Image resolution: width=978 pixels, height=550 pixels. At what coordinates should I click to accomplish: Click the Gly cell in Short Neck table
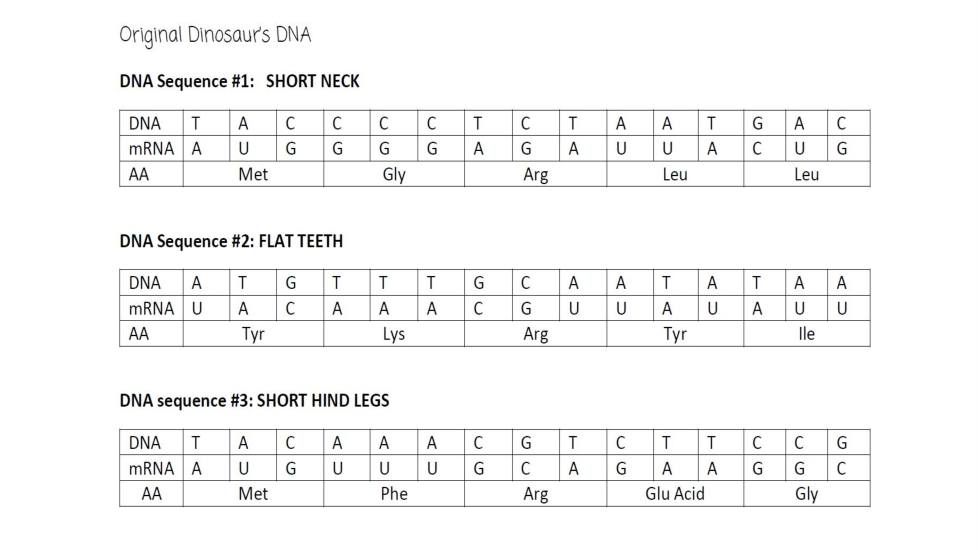point(394,174)
